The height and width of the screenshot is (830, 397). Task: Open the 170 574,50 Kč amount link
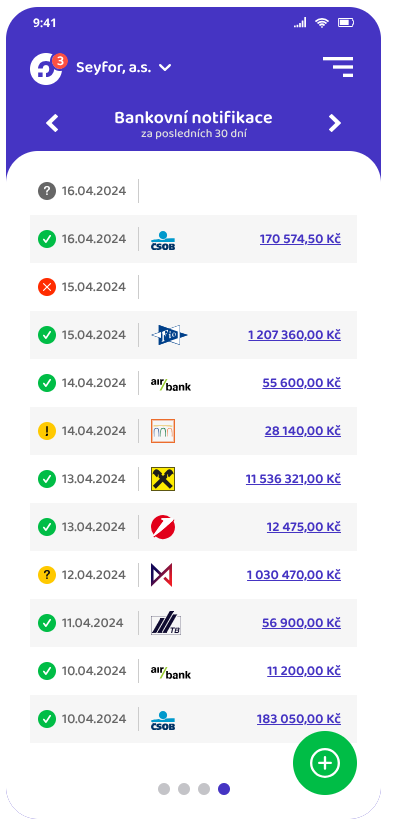pos(300,239)
